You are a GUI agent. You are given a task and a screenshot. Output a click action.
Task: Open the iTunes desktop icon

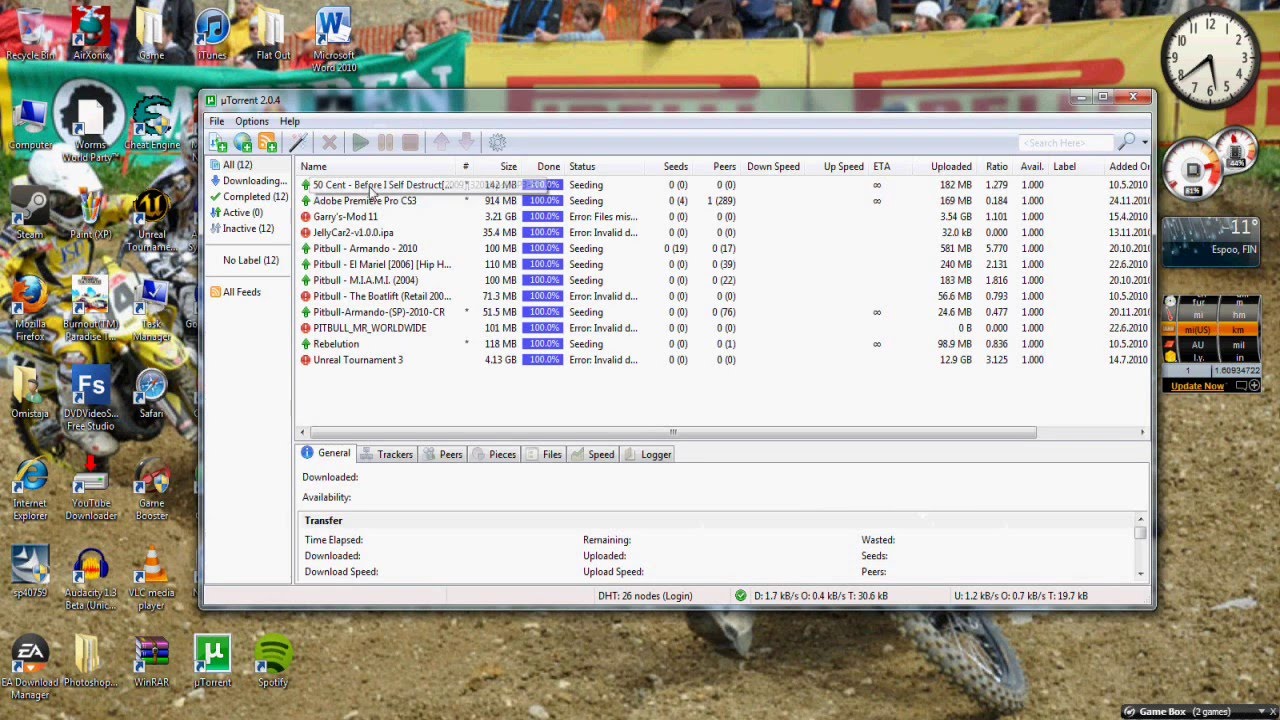[212, 35]
